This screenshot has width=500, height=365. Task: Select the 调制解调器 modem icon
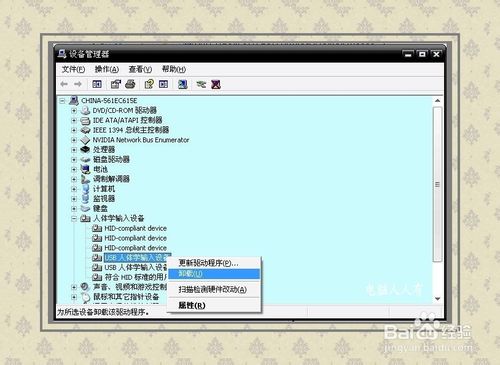pyautogui.click(x=86, y=179)
